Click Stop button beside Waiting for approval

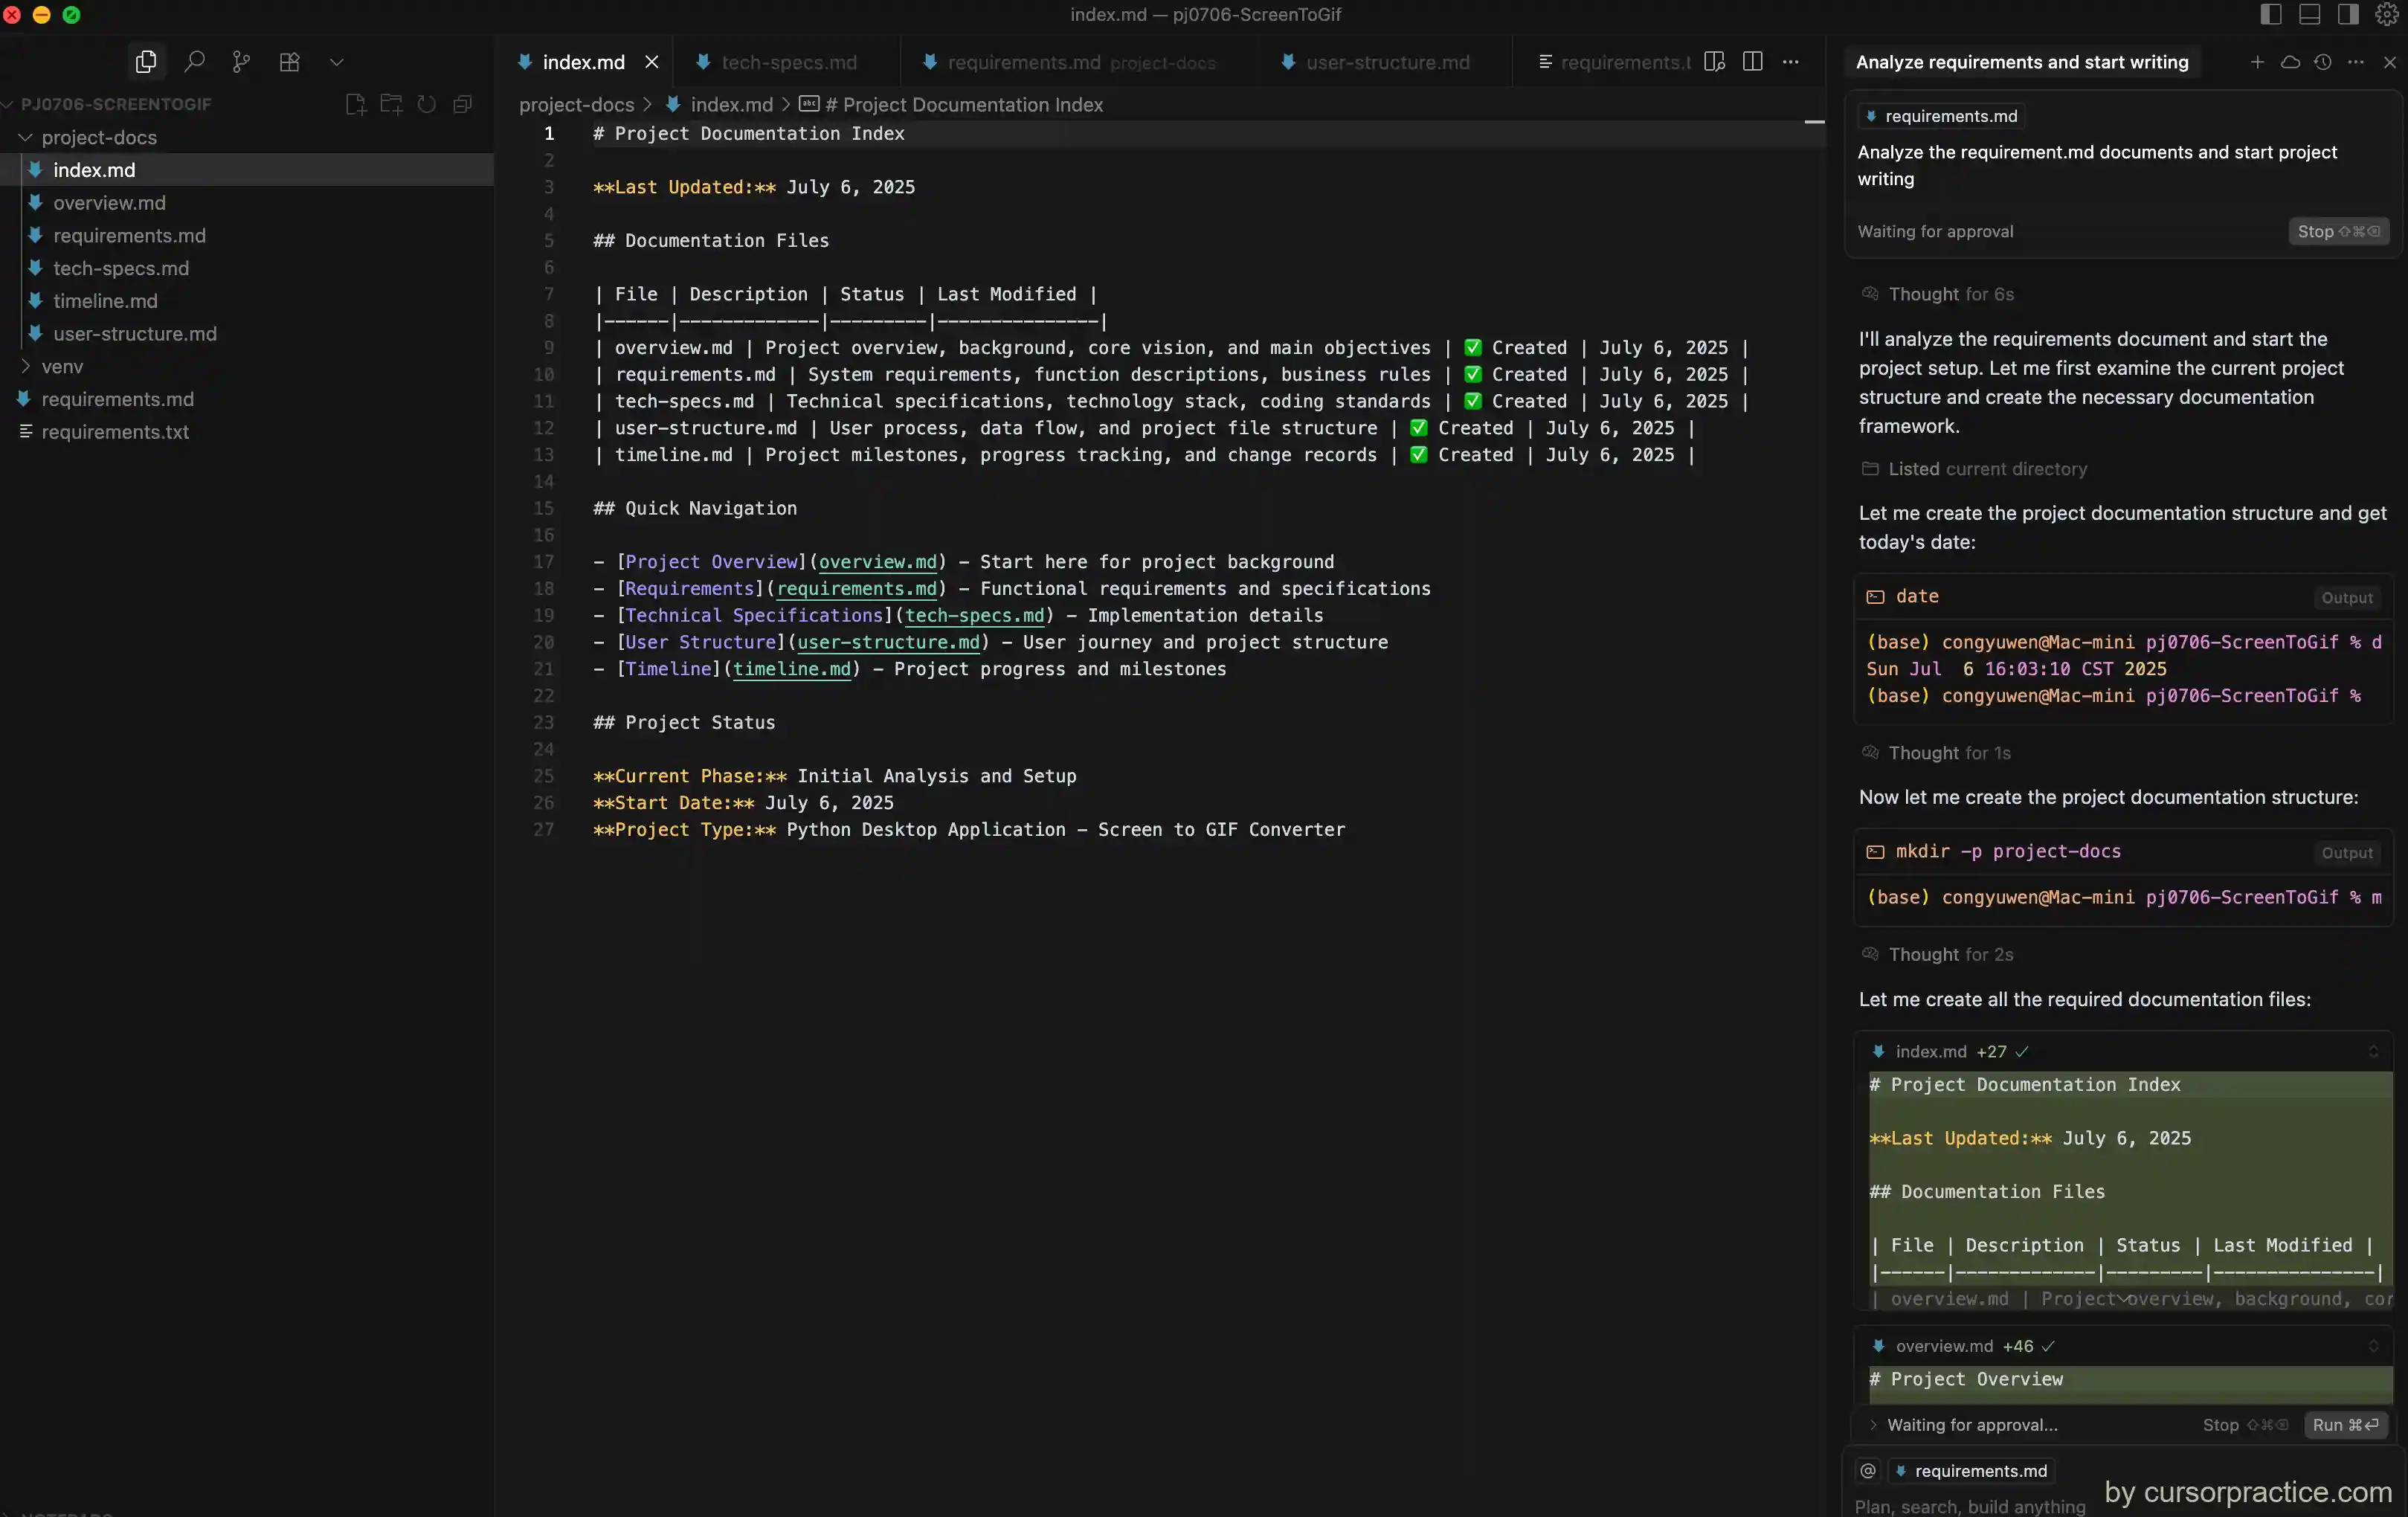pyautogui.click(x=2338, y=231)
